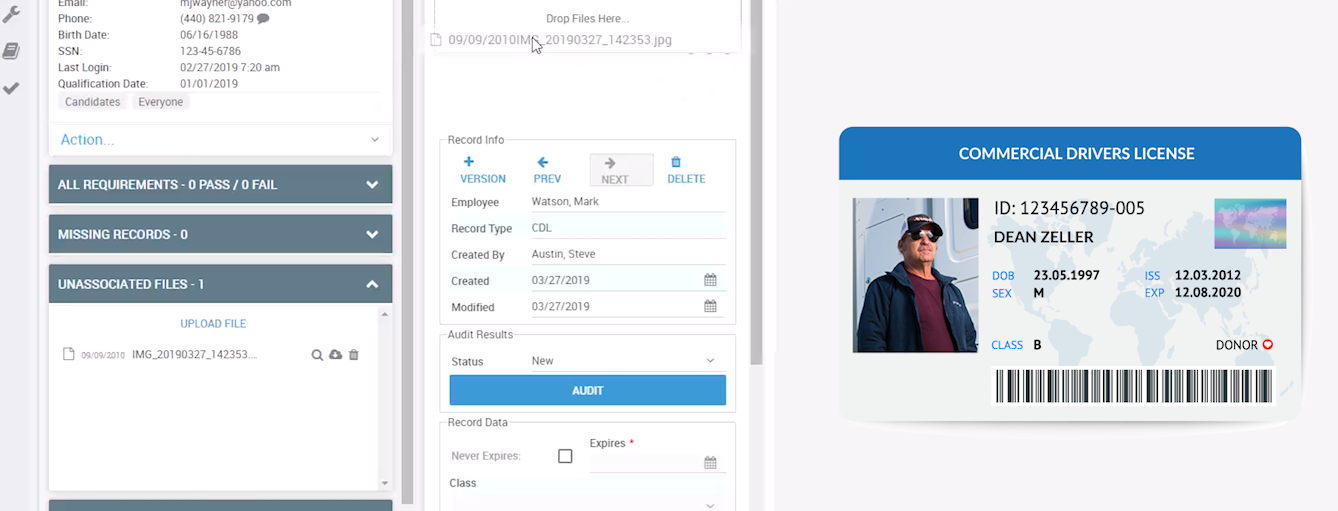Click the hologram patch on license
Image resolution: width=1338 pixels, height=511 pixels.
click(1250, 223)
